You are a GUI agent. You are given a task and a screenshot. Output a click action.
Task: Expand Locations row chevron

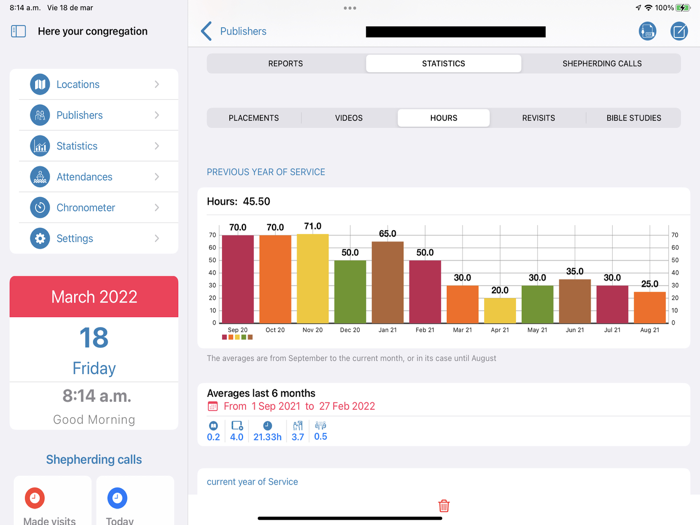[157, 84]
